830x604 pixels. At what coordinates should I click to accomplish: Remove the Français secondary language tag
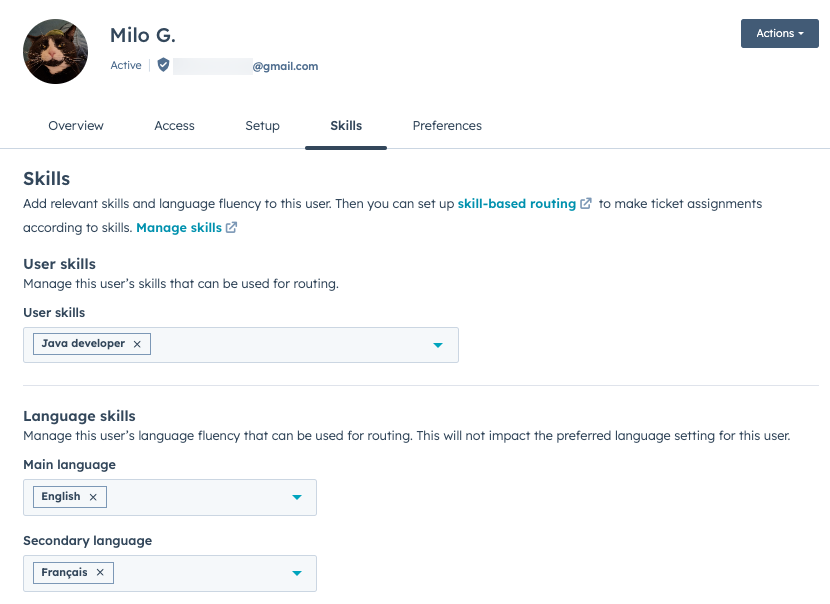click(x=100, y=573)
